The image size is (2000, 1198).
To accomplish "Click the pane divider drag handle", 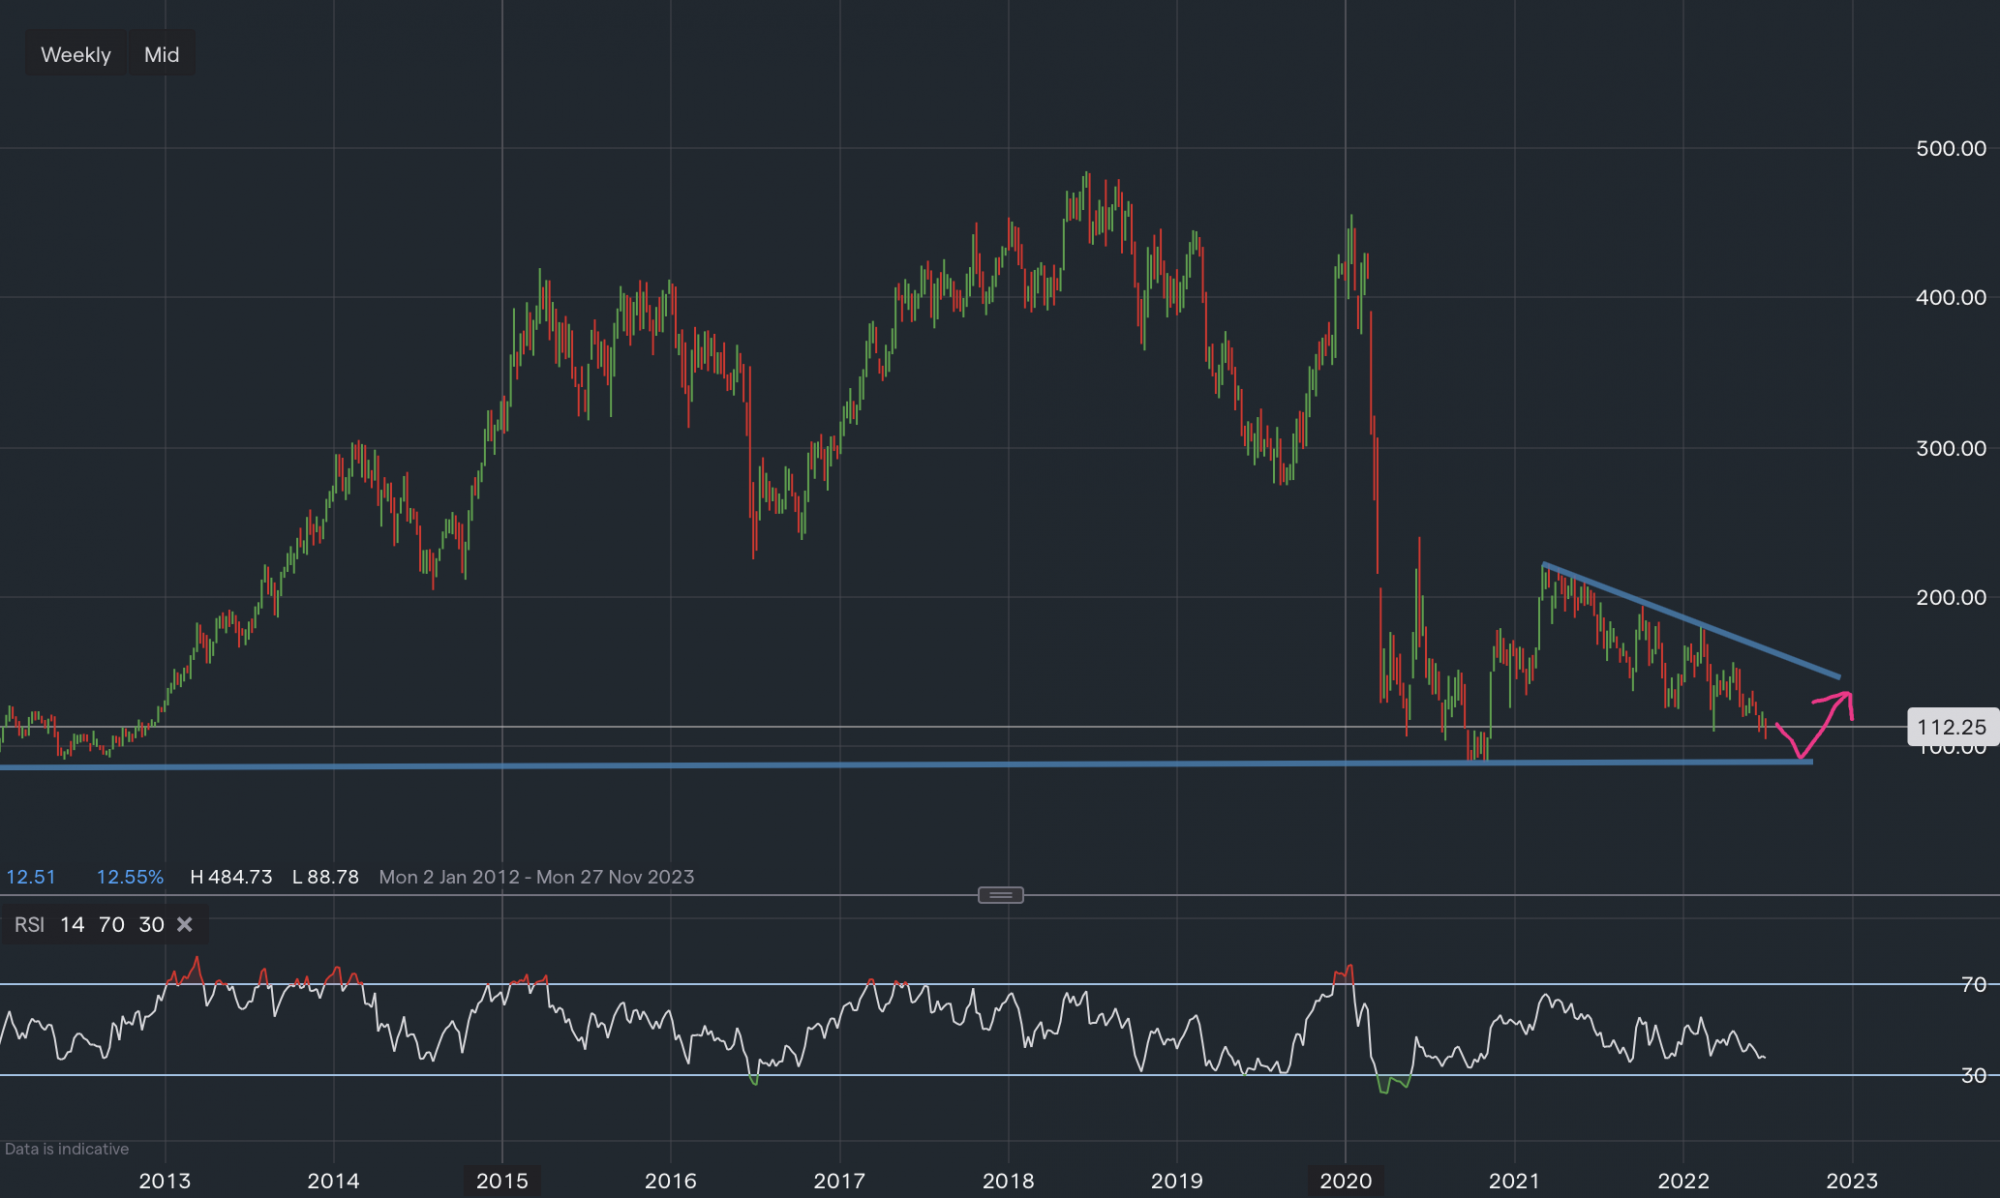I will pos(1000,895).
